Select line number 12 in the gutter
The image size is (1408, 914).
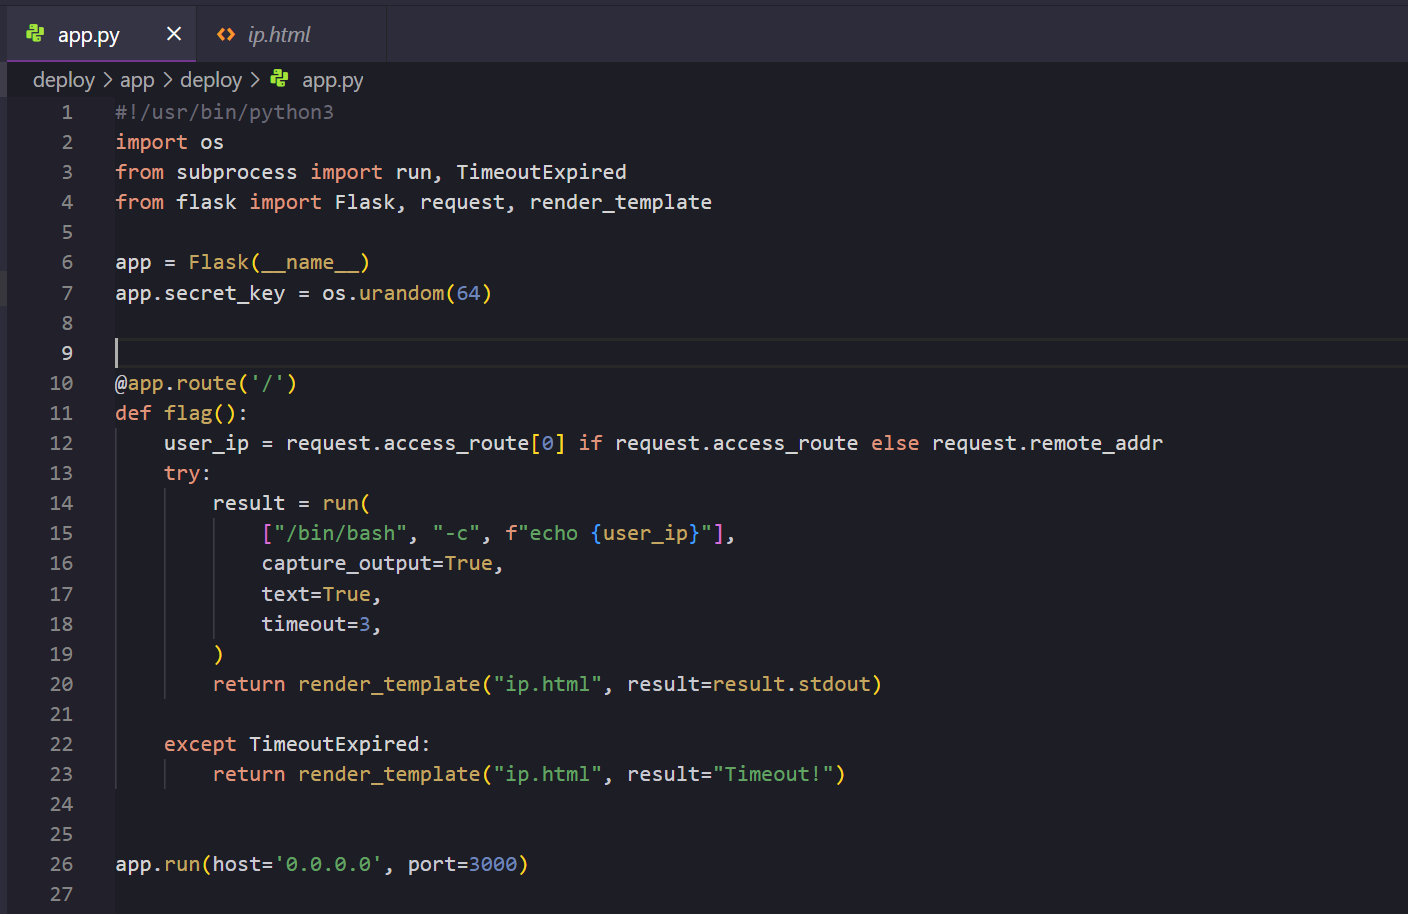(61, 443)
